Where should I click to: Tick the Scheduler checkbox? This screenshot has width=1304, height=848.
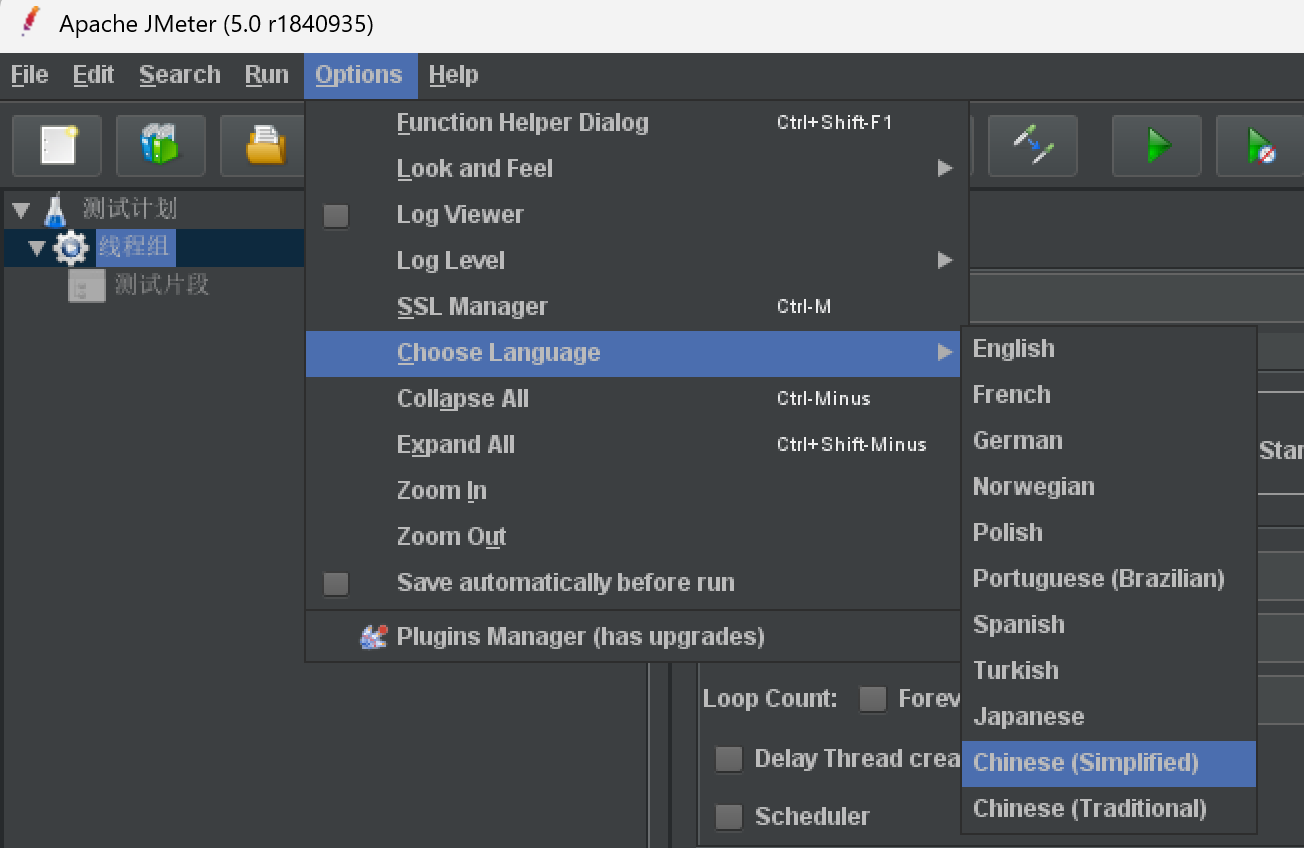click(x=729, y=817)
